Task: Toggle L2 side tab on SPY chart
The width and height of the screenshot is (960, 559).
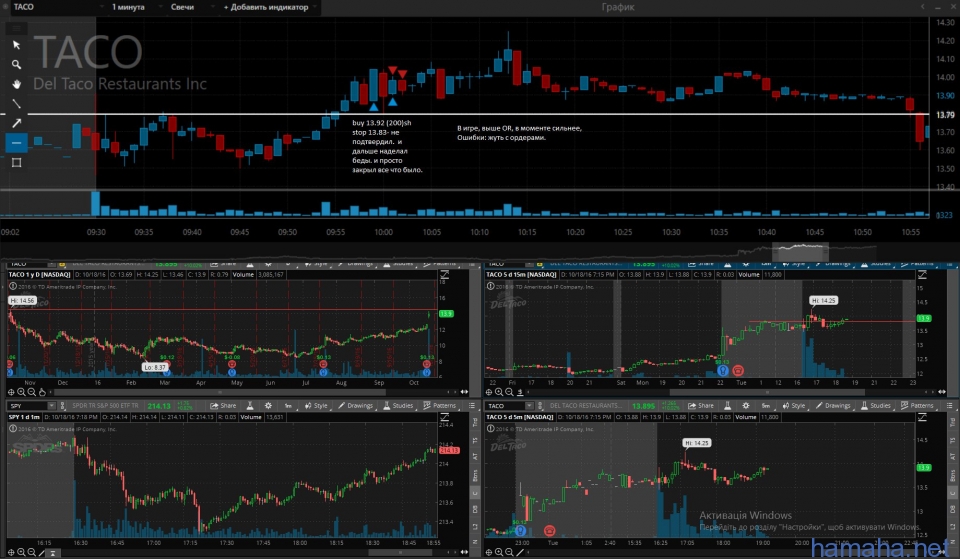Action: pyautogui.click(x=475, y=527)
